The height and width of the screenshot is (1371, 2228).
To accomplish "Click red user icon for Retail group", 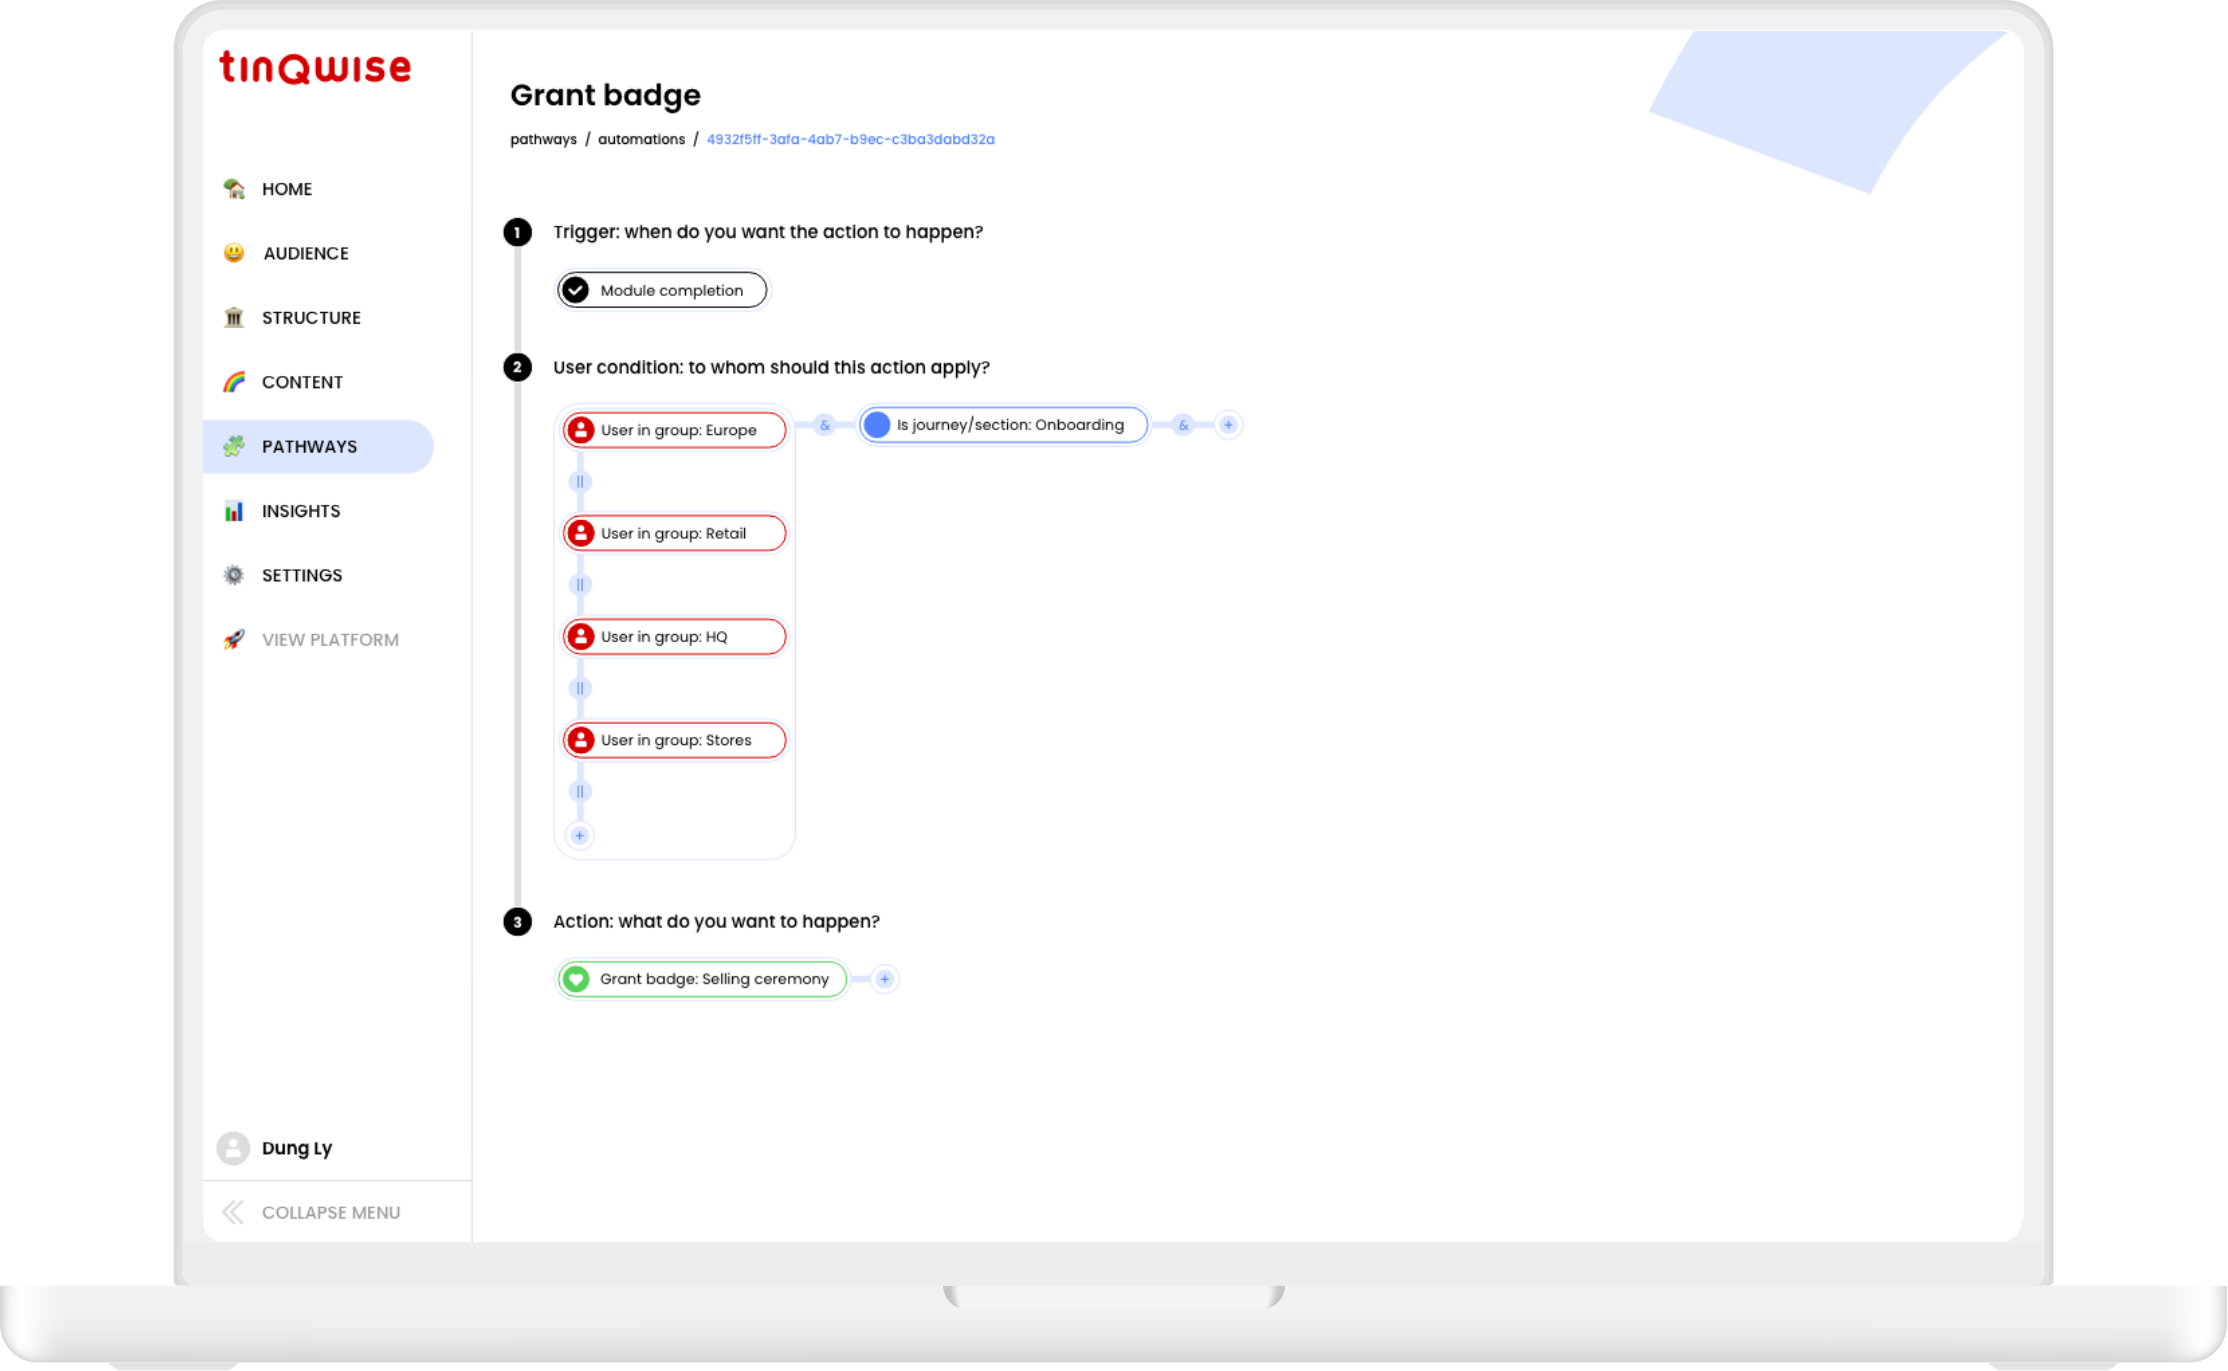I will (581, 533).
